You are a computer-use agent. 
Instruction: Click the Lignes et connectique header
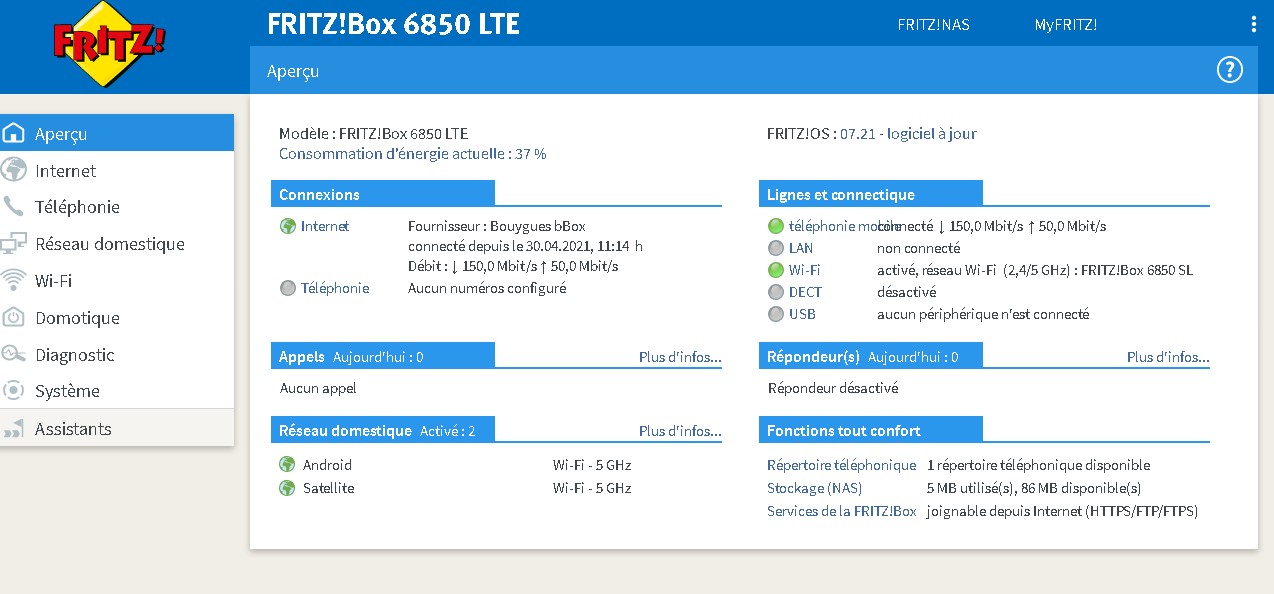coord(871,194)
